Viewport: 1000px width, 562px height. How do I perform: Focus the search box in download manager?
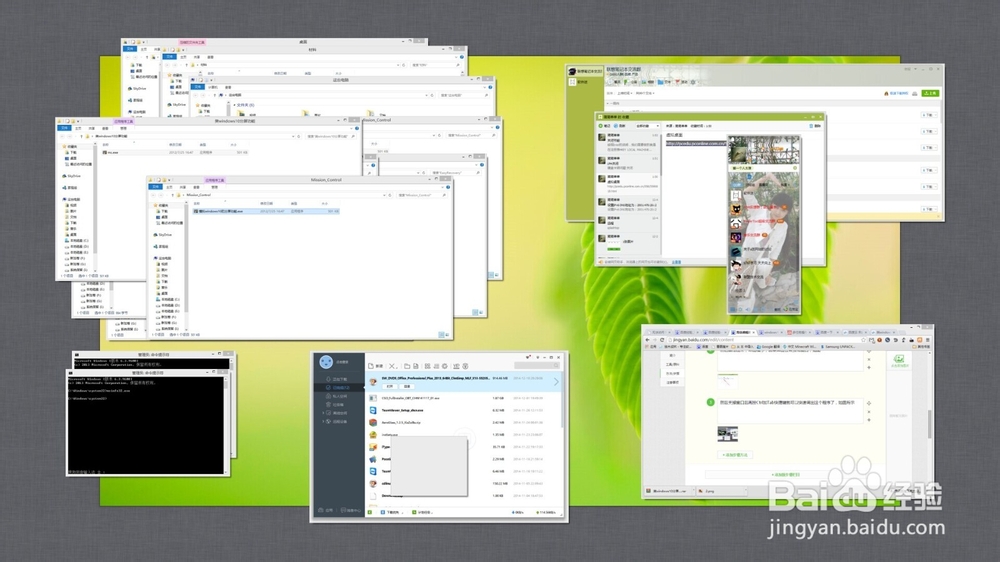coord(537,366)
